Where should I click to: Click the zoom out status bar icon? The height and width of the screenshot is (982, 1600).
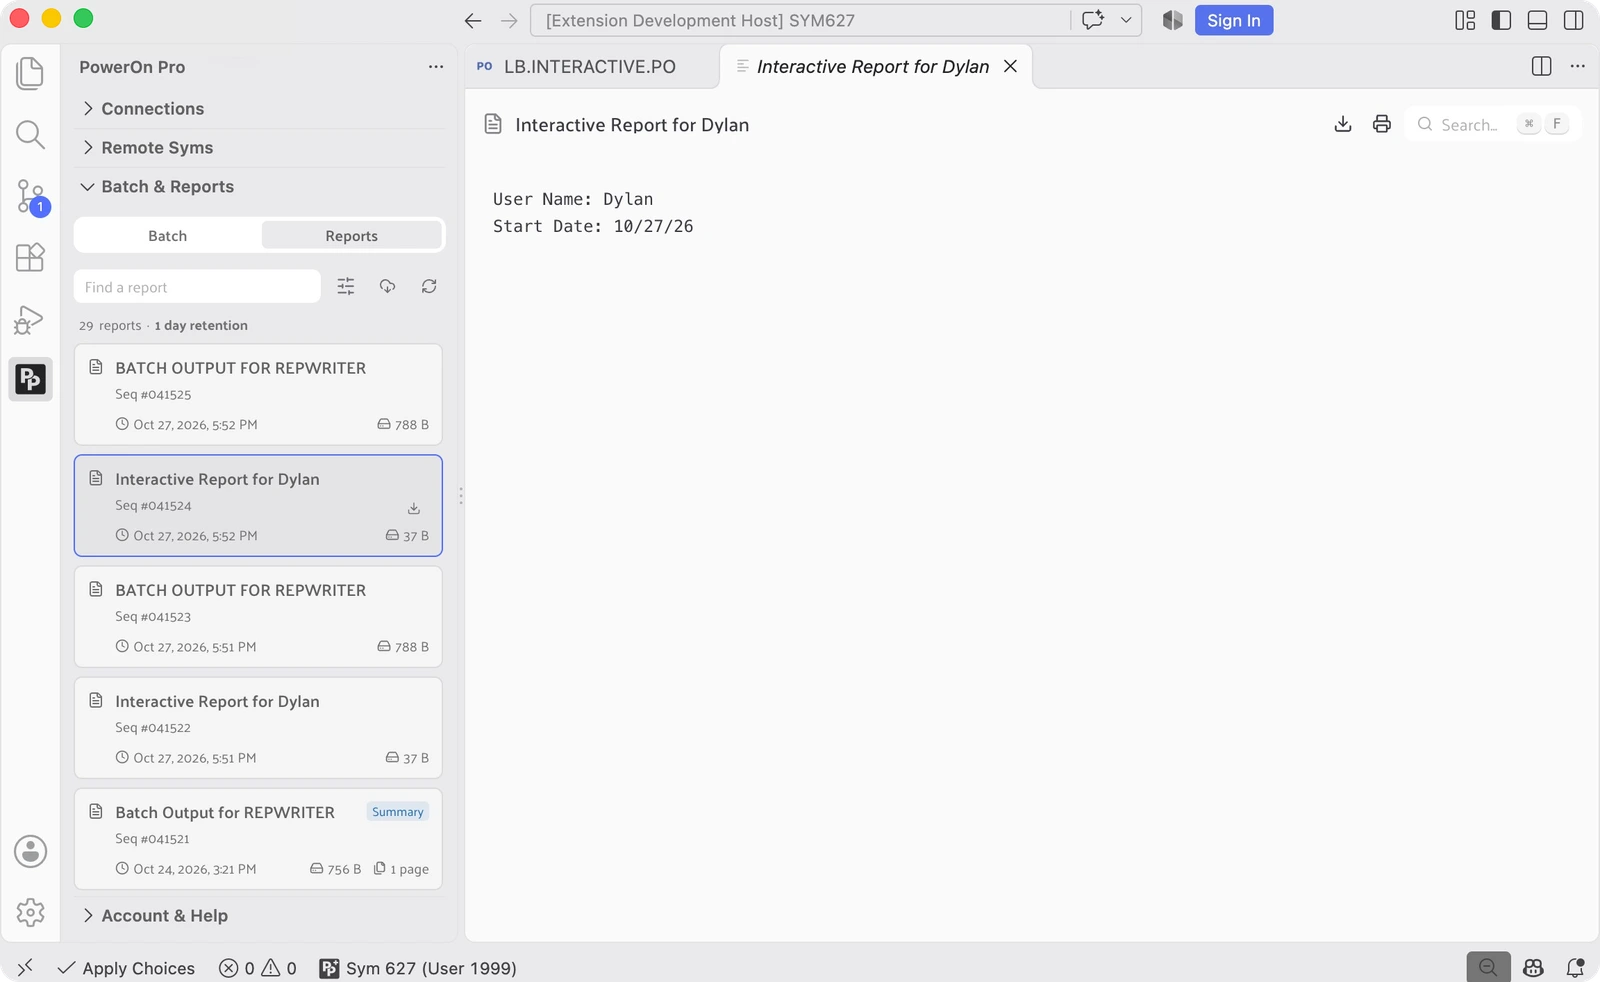pos(1488,968)
